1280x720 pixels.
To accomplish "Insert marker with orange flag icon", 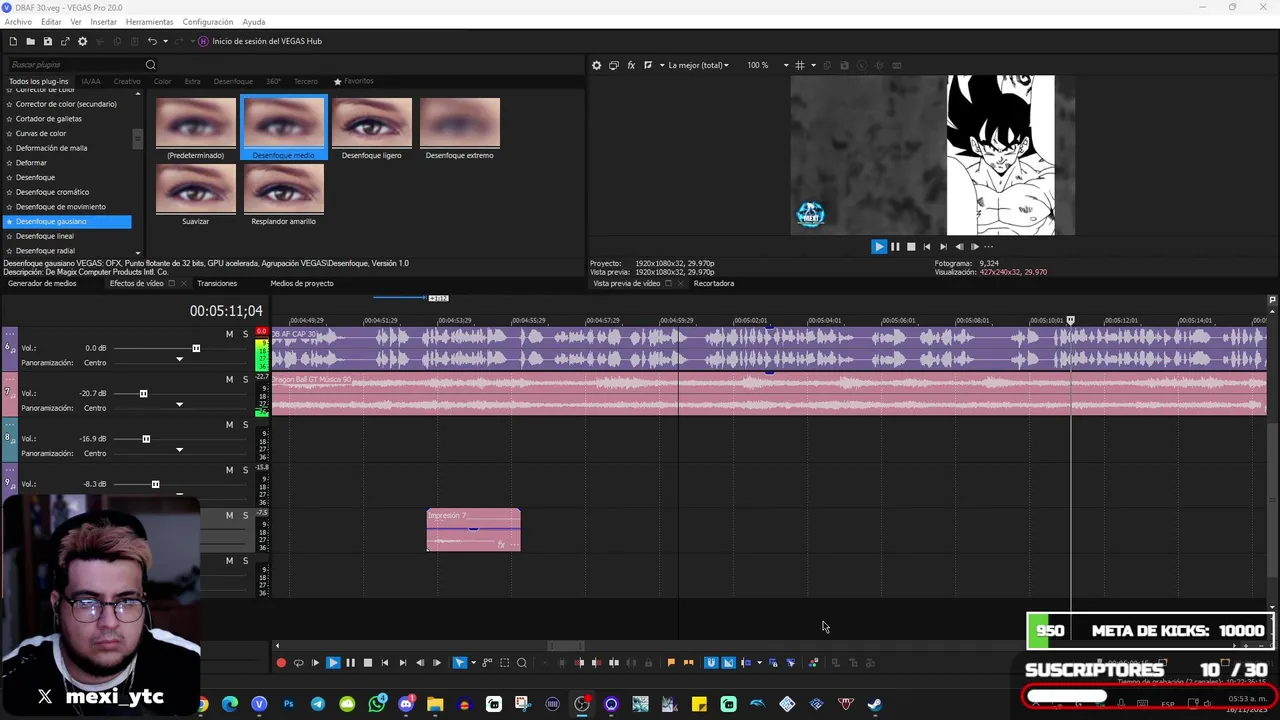I will [x=671, y=662].
